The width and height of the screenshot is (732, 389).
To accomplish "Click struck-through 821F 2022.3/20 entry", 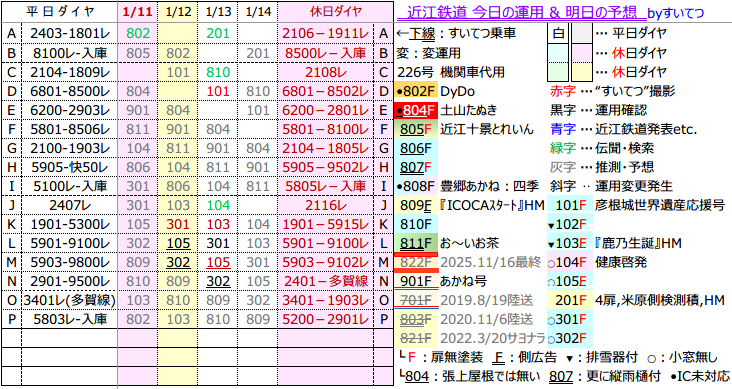I will [x=471, y=338].
